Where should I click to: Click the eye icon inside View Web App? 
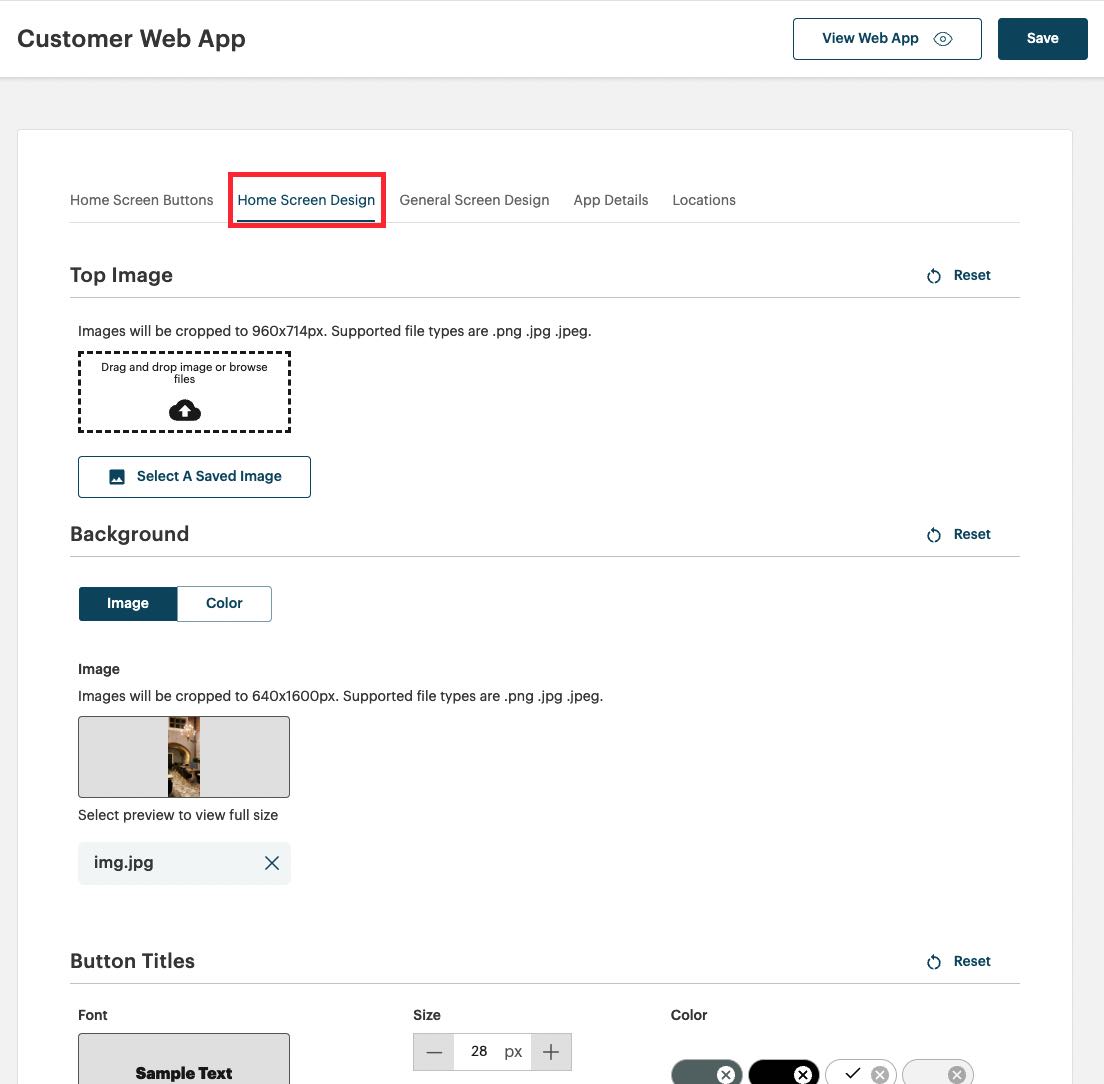(x=941, y=38)
